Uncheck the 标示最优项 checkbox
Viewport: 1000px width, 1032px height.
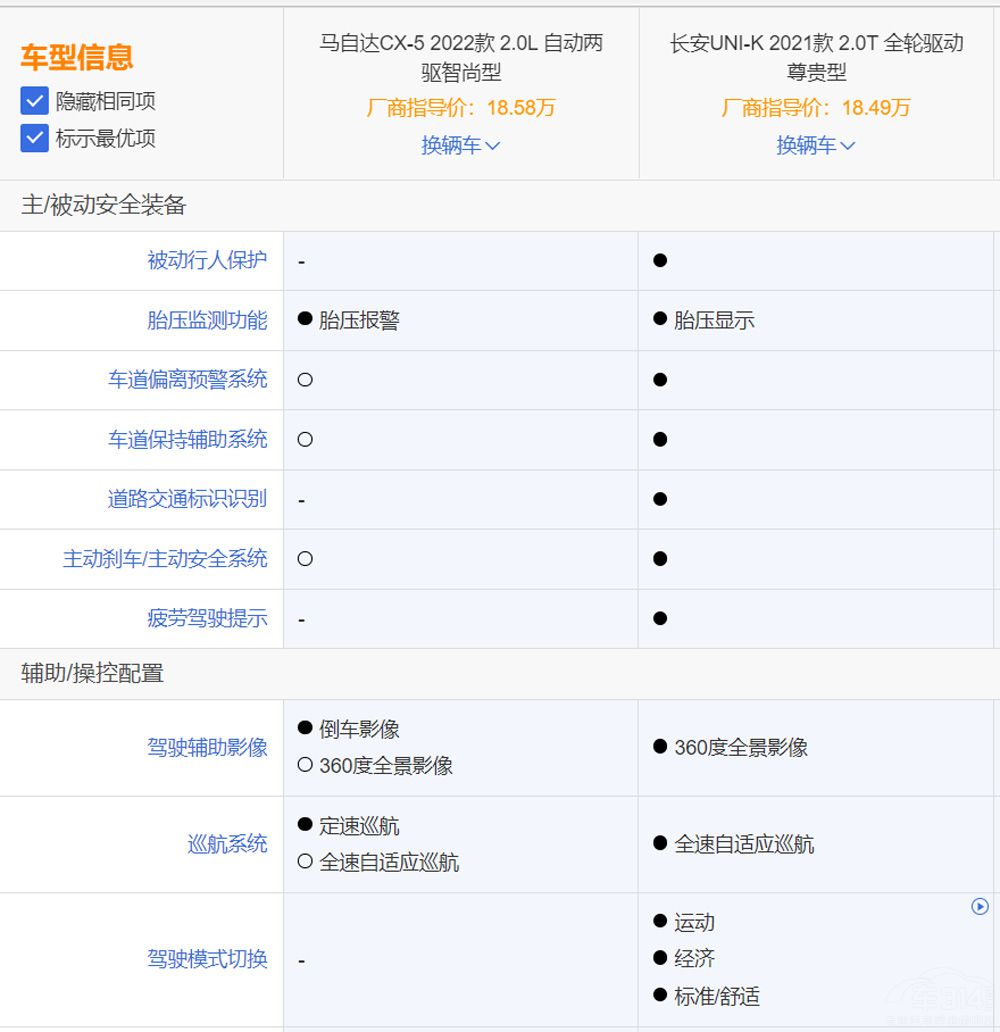click(34, 139)
